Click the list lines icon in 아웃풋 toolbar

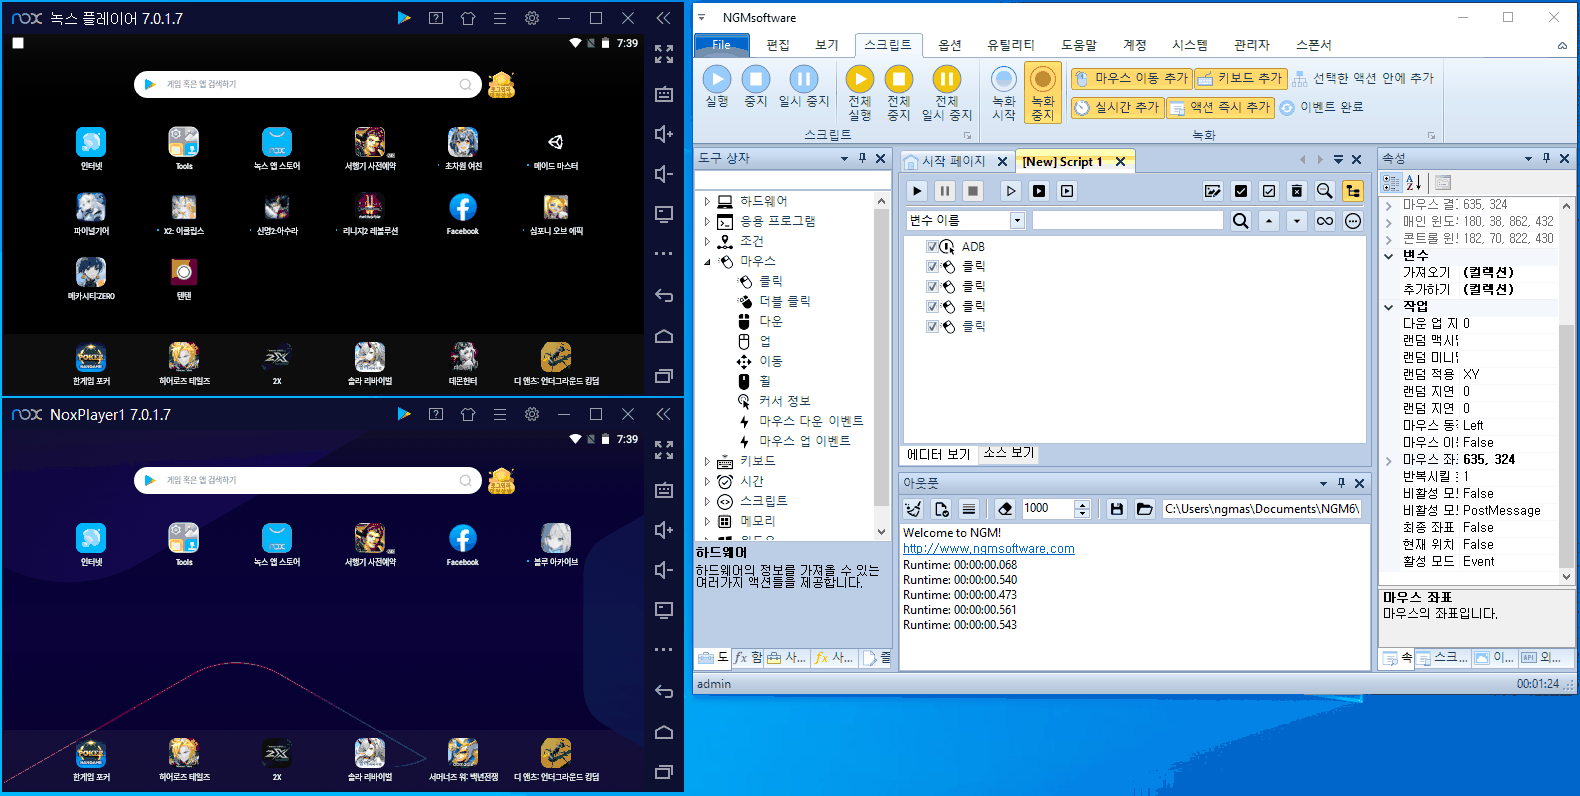(969, 509)
